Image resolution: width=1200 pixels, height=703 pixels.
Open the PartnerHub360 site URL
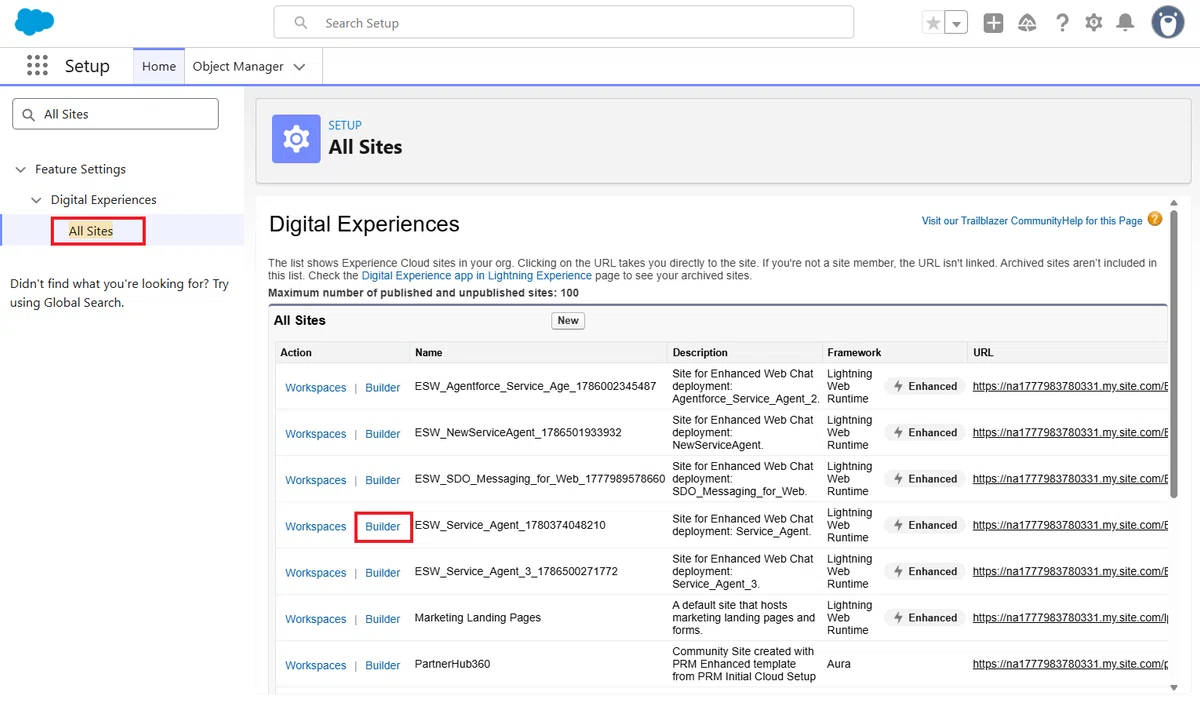click(1070, 664)
